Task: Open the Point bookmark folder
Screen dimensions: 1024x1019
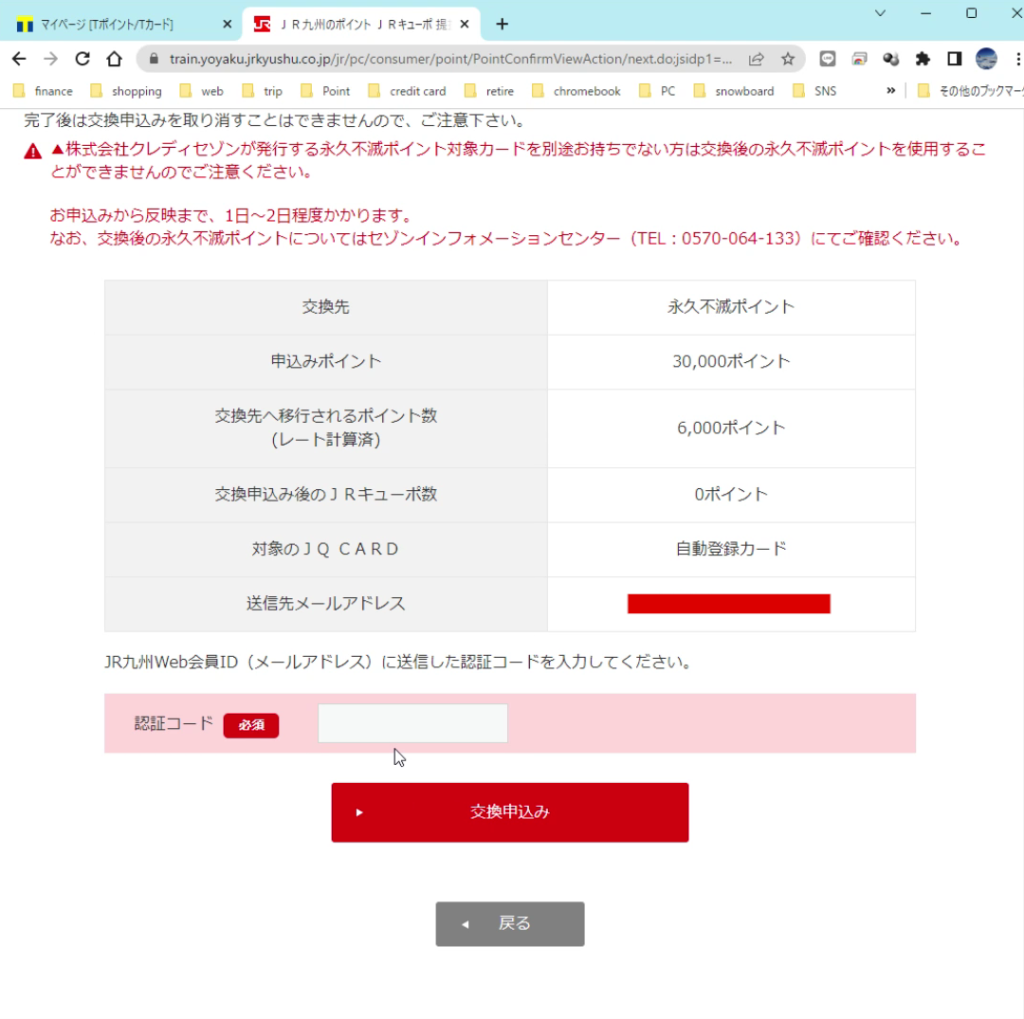Action: tap(325, 91)
